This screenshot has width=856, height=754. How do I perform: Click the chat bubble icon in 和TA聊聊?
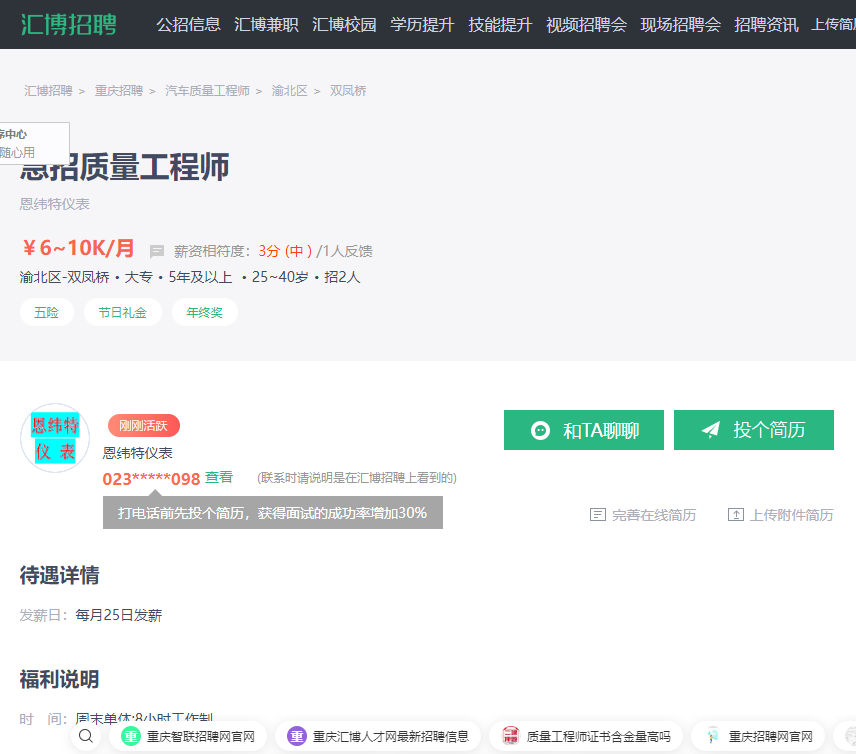[540, 430]
